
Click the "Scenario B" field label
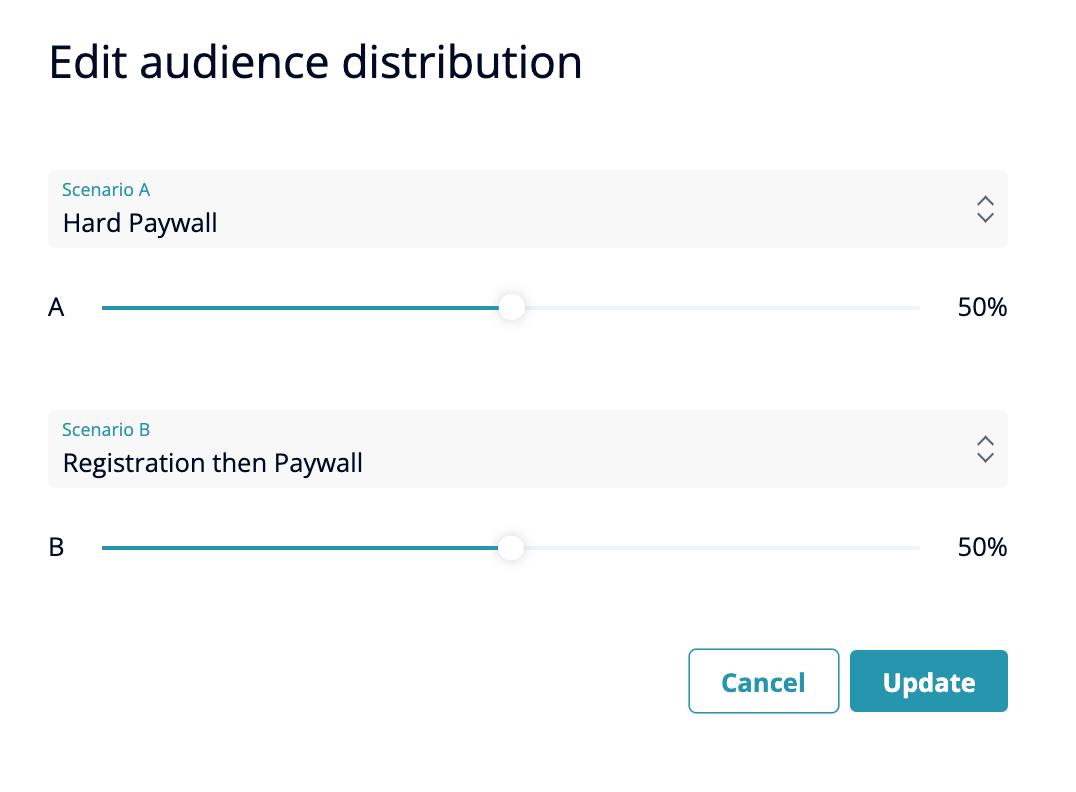[x=106, y=429]
